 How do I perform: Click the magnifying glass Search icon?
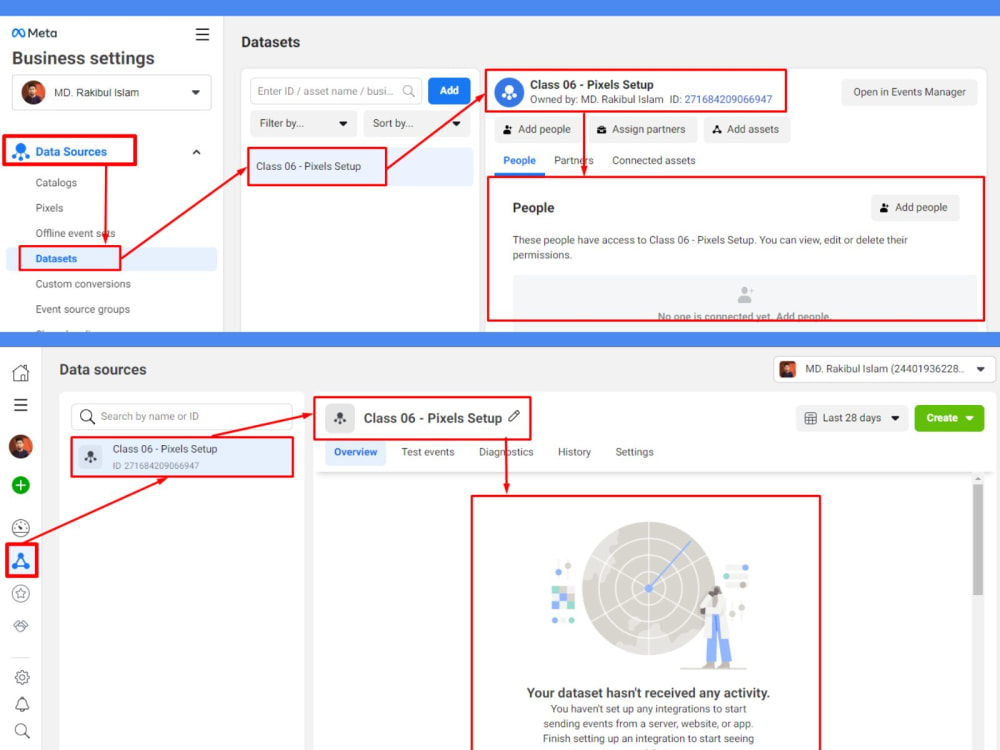click(x=20, y=731)
